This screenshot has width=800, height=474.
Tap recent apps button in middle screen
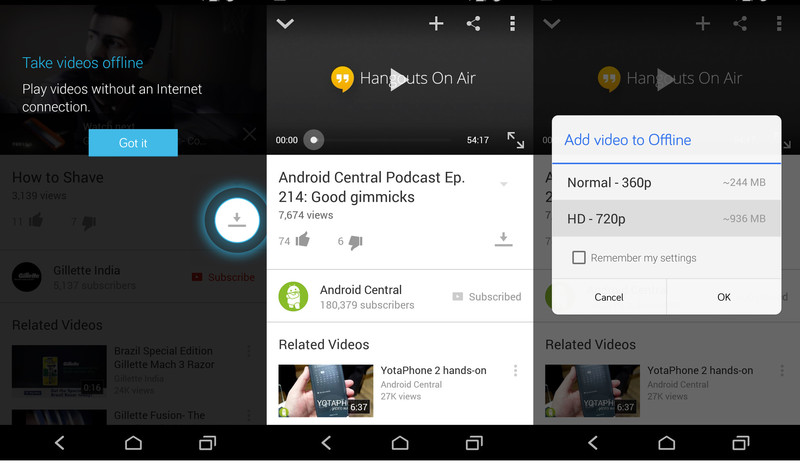(x=474, y=442)
